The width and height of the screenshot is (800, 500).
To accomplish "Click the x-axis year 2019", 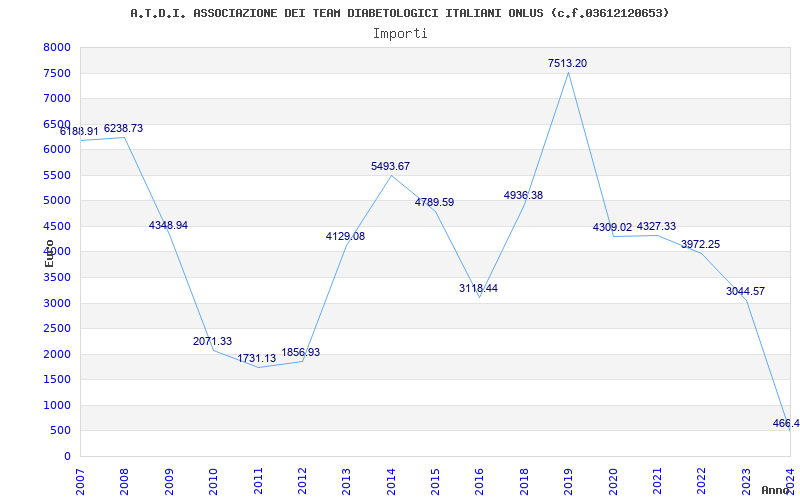I will 568,482.
